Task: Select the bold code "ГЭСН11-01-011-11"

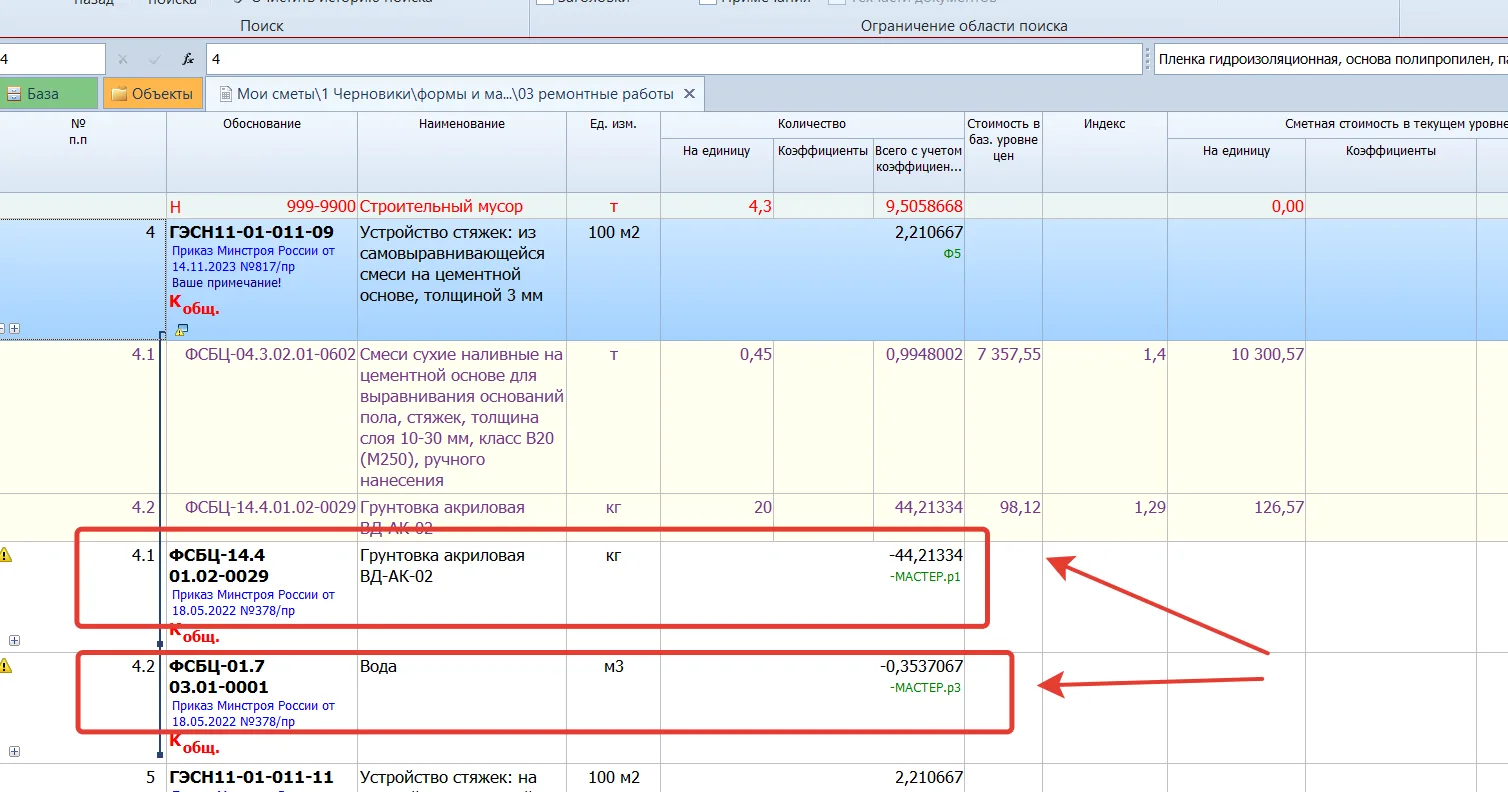Action: 252,777
